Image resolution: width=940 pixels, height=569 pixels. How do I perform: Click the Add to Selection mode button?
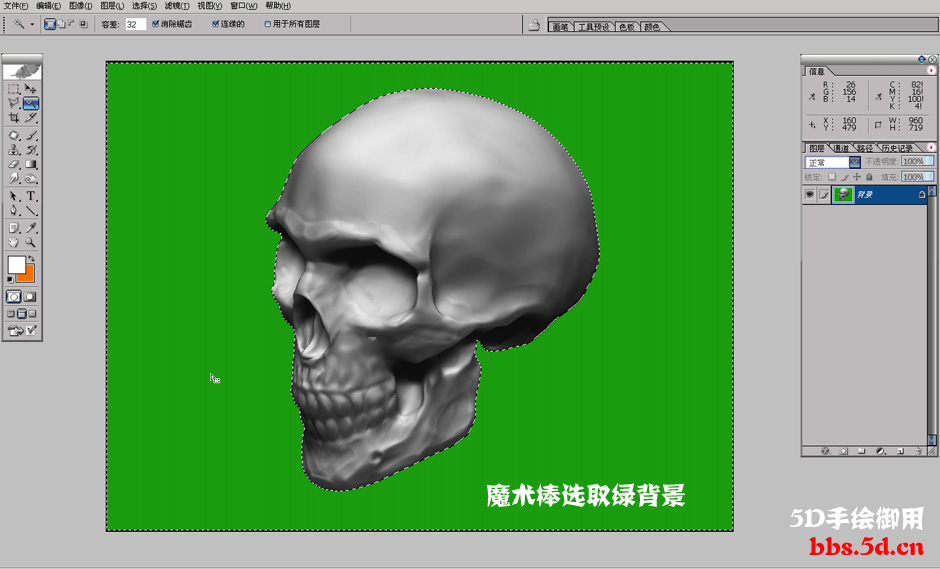click(61, 24)
